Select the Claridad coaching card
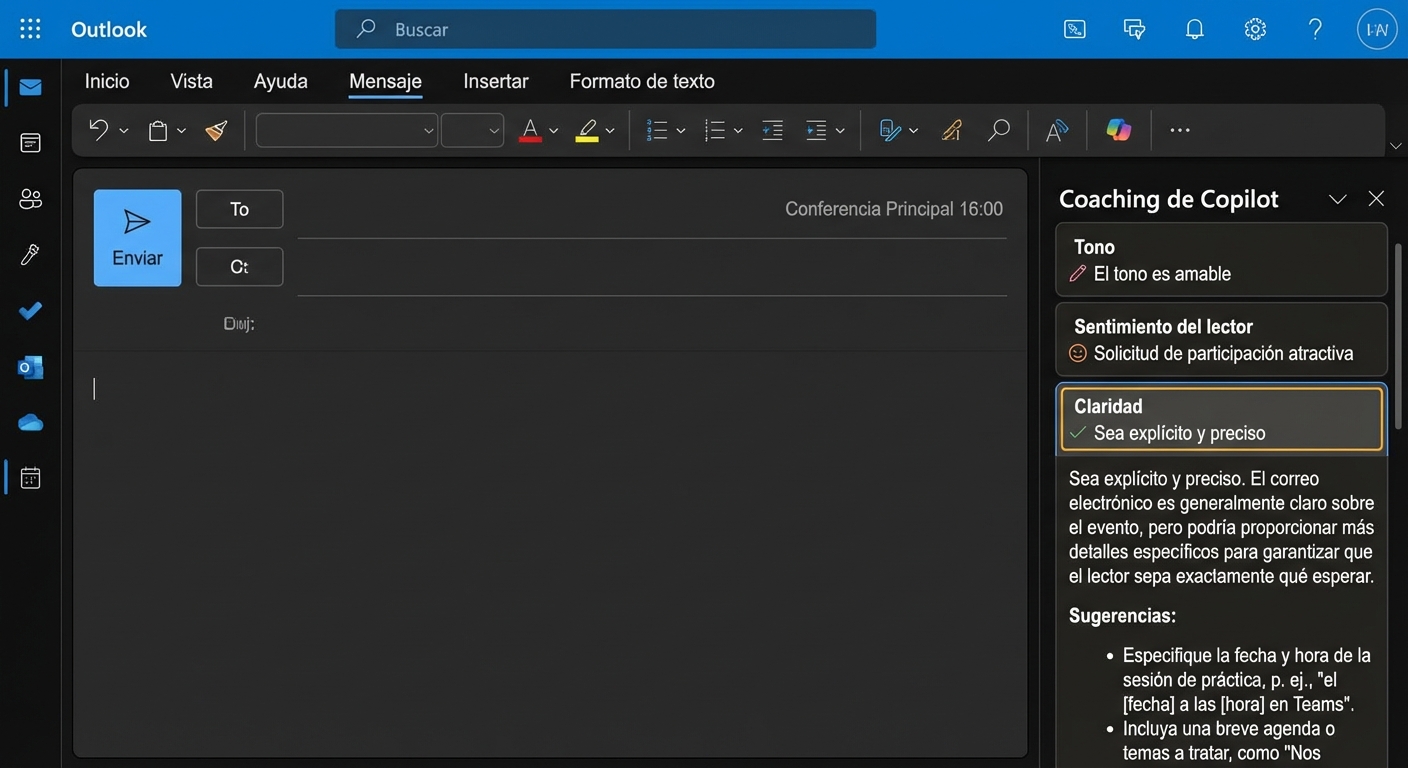This screenshot has width=1408, height=768. (1221, 419)
